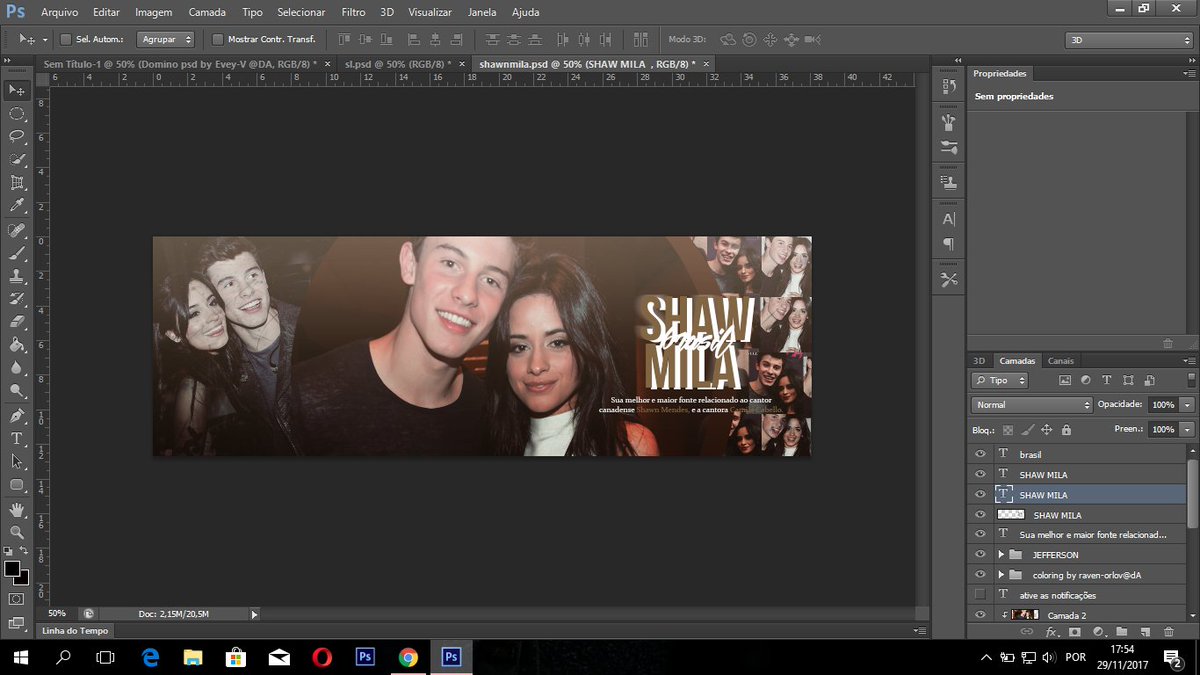Viewport: 1200px width, 675px height.
Task: Hide the brasil text layer
Action: coord(980,453)
